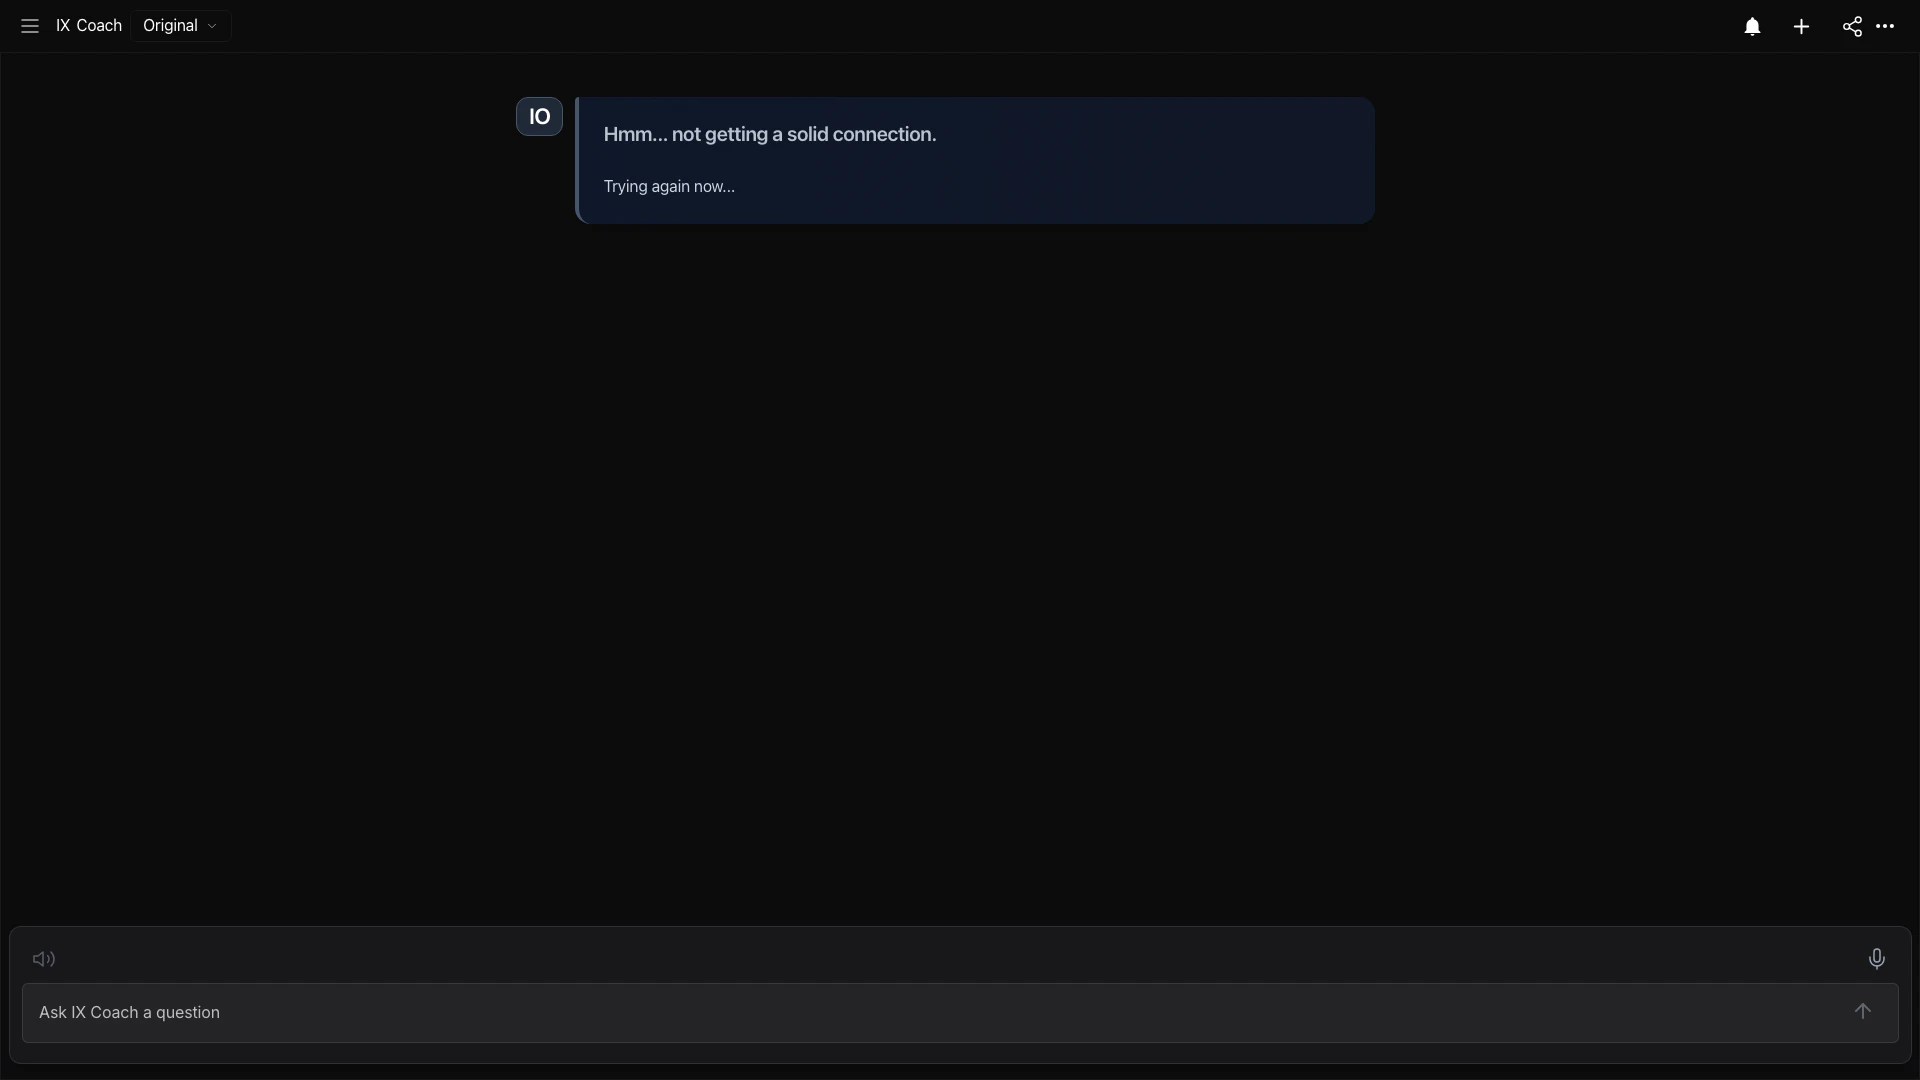Open the share conversation icon
The width and height of the screenshot is (1920, 1080).
(x=1852, y=27)
